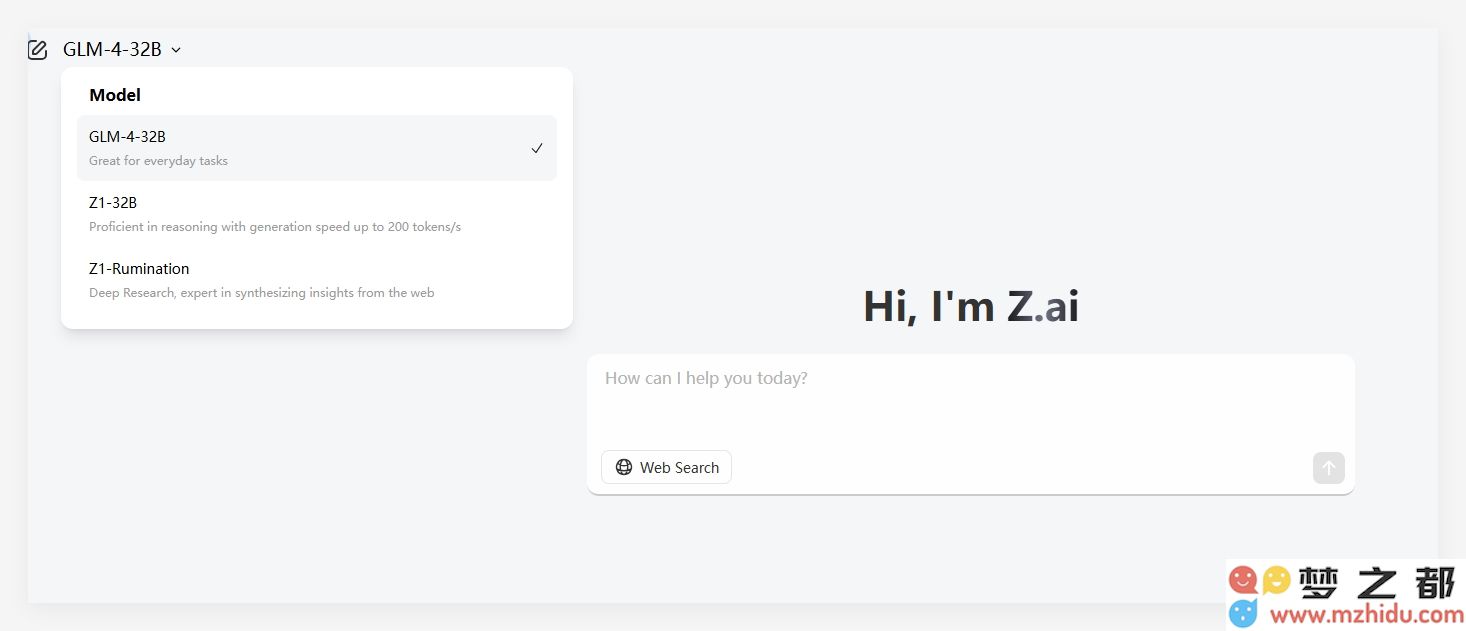Viewport: 1466px width, 631px height.
Task: Click the checkmark beside the GLM-4-32B option
Action: (537, 148)
